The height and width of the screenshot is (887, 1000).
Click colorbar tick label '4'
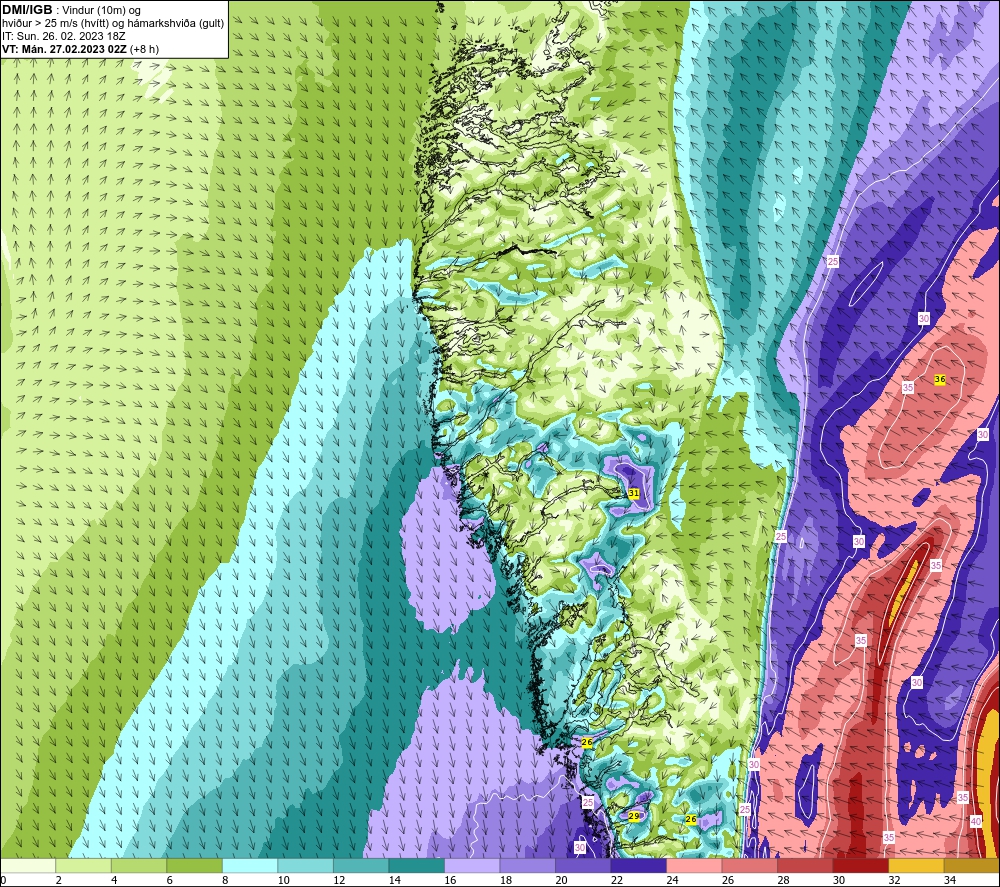(114, 881)
